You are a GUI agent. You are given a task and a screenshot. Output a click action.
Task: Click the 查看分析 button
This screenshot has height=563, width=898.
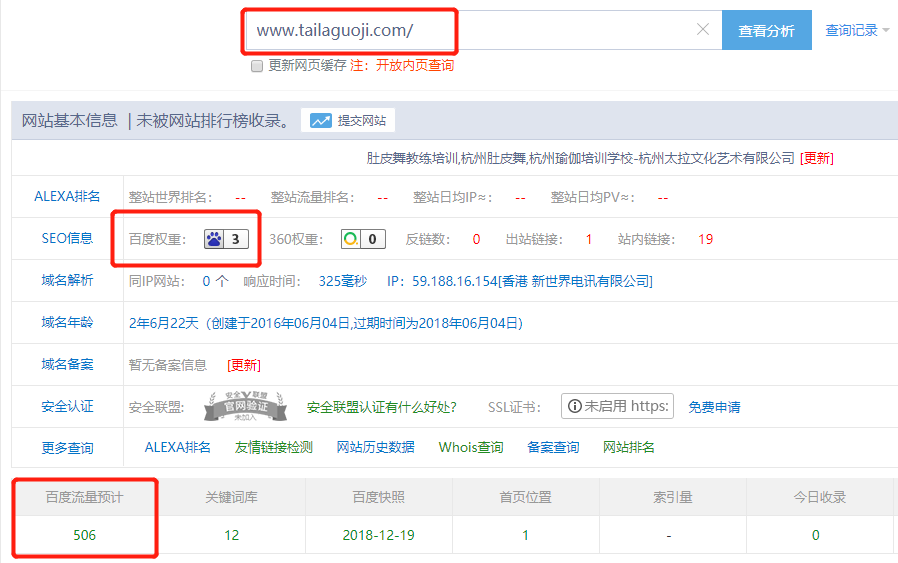[x=766, y=30]
